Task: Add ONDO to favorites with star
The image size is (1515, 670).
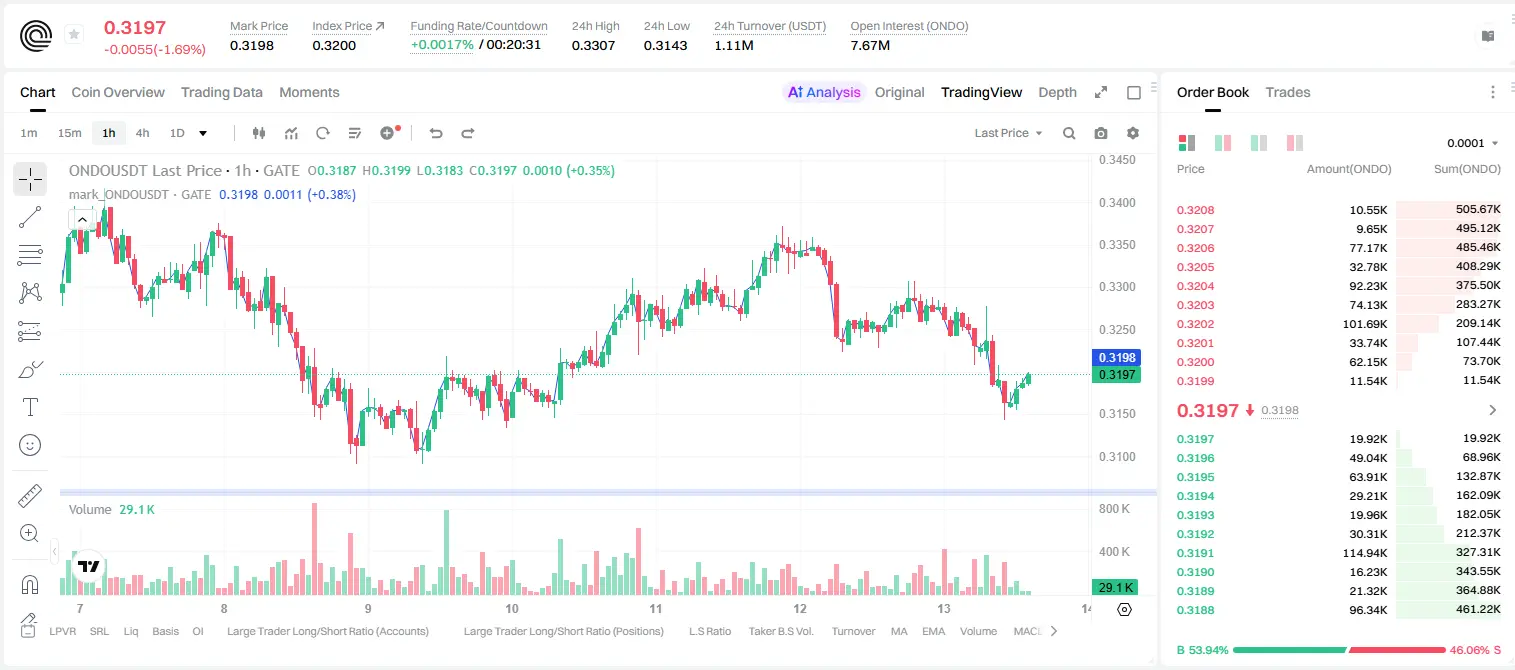Action: coord(73,35)
